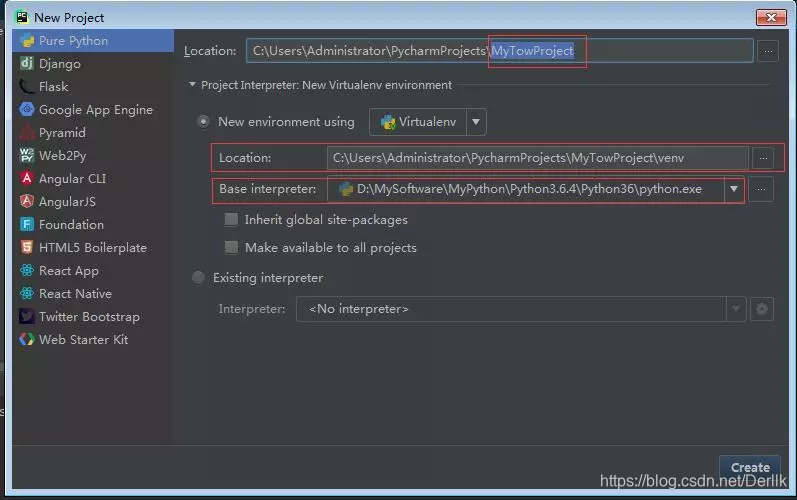Click the Django project type icon

tap(27, 64)
